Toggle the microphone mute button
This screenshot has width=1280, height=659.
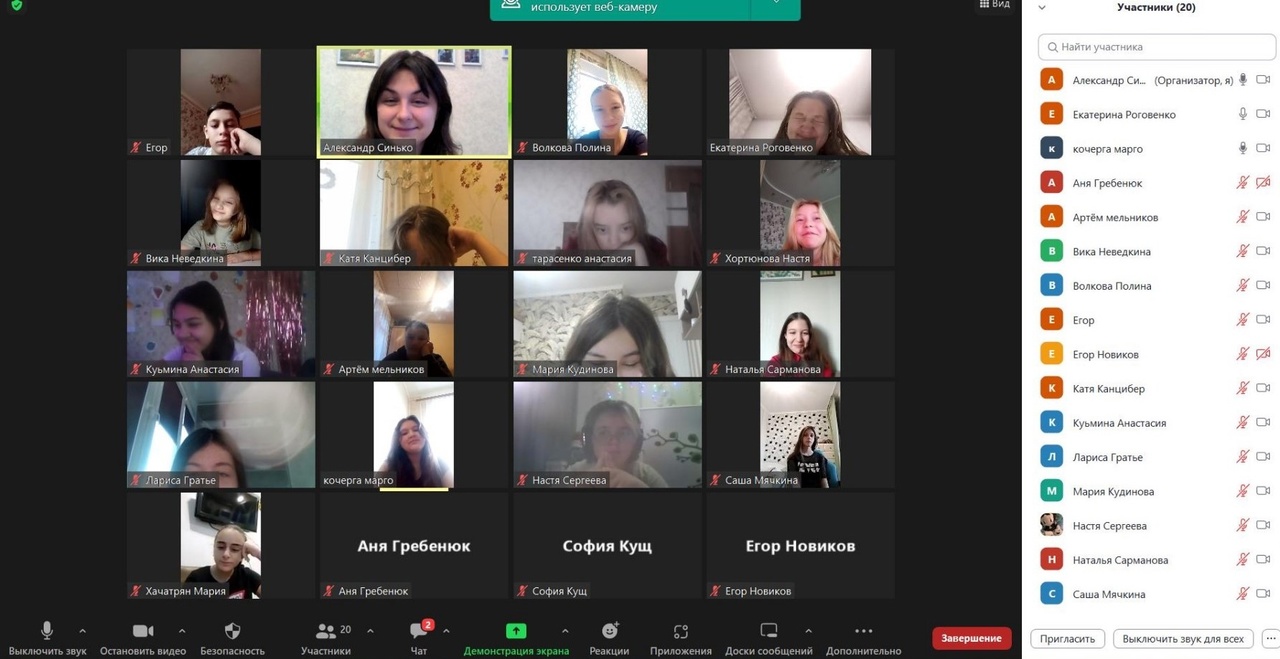pyautogui.click(x=46, y=631)
